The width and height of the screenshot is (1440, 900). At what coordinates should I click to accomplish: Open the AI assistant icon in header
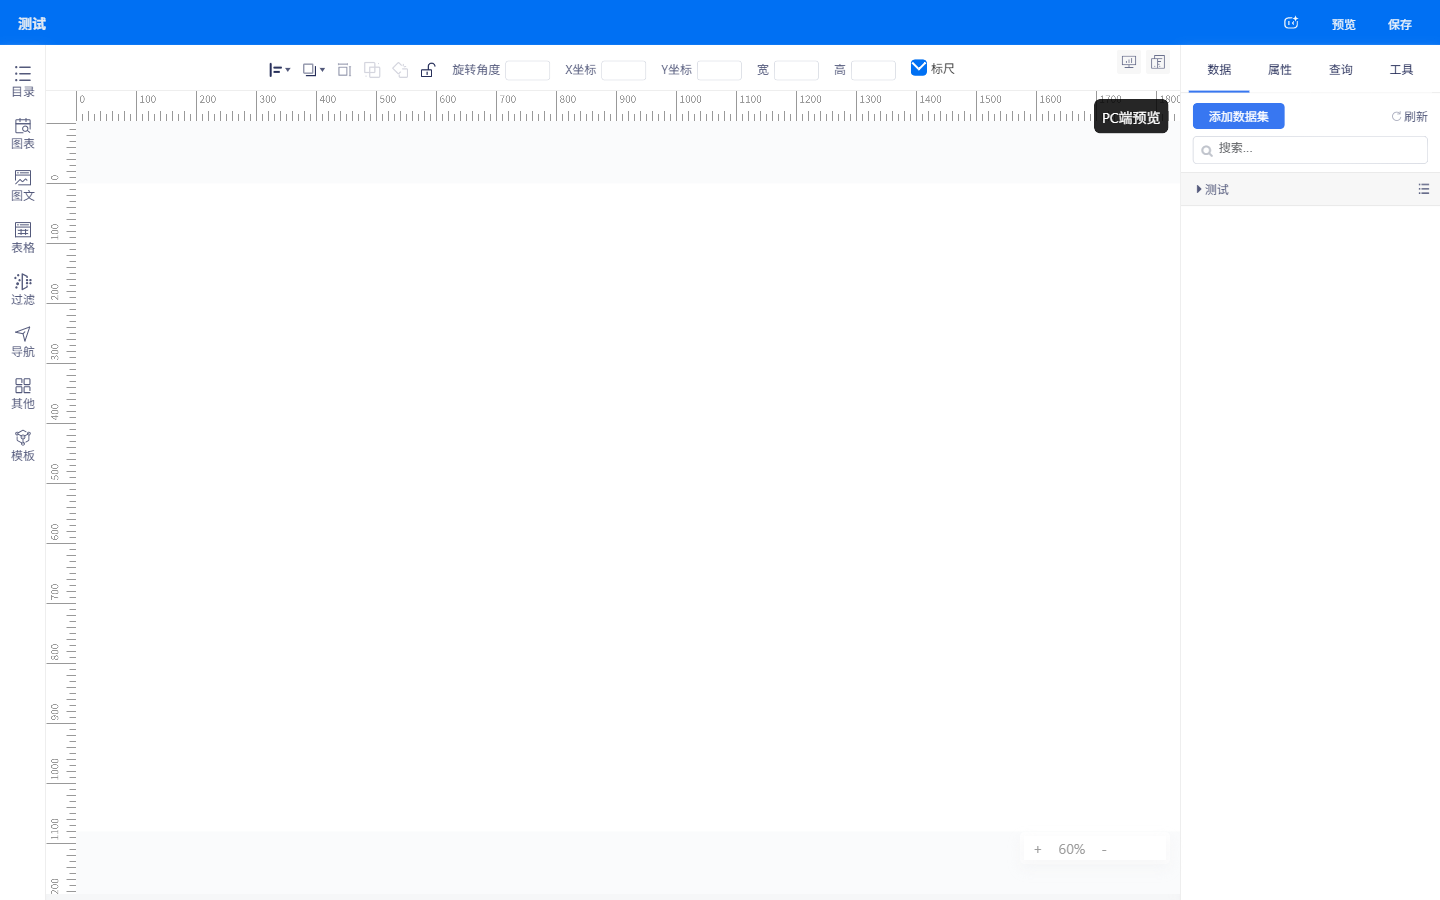pos(1291,23)
